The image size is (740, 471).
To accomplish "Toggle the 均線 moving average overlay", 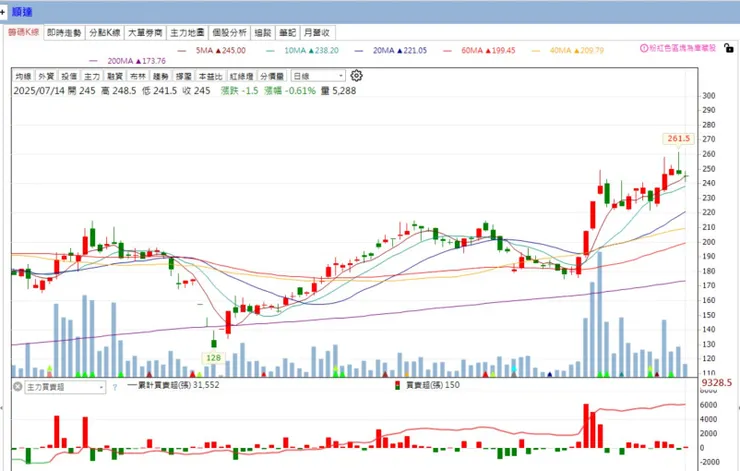I will pyautogui.click(x=23, y=76).
